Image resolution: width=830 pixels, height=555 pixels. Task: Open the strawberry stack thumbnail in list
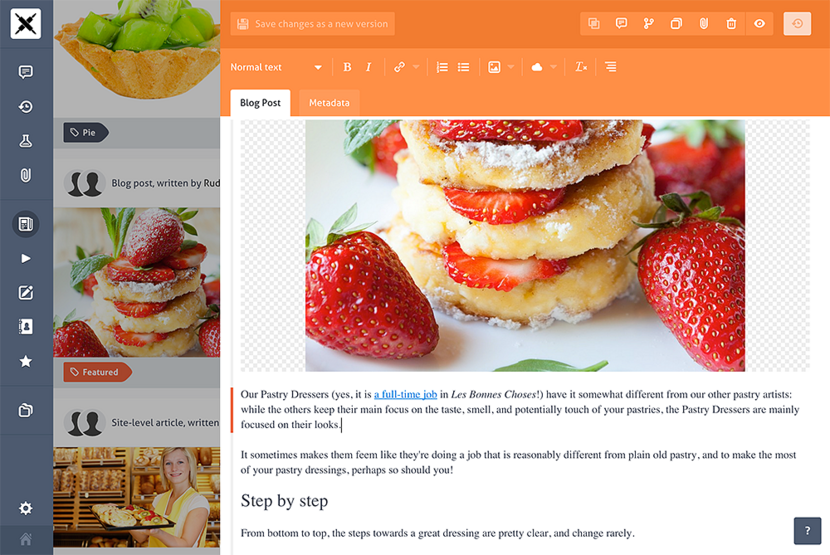[137, 282]
